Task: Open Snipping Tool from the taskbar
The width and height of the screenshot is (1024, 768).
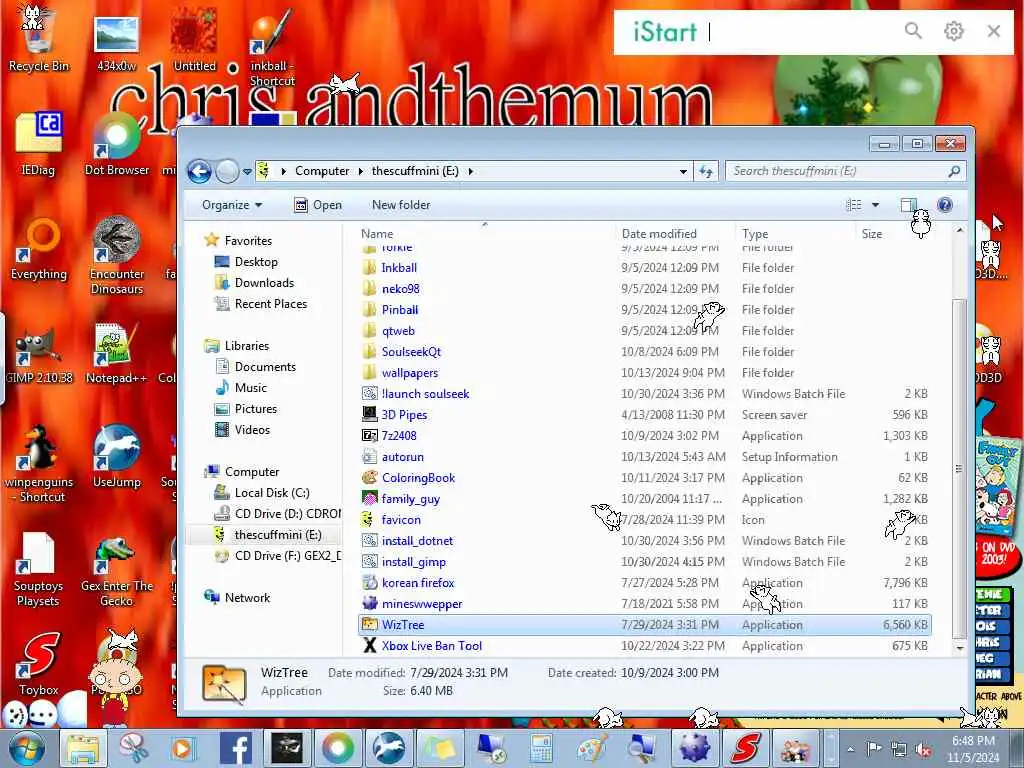Action: [x=133, y=748]
